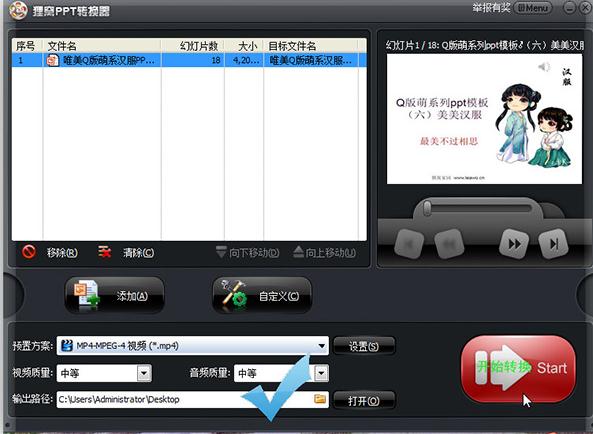
Task: Click the PowerPoint file icon in row 1
Action: [x=53, y=60]
